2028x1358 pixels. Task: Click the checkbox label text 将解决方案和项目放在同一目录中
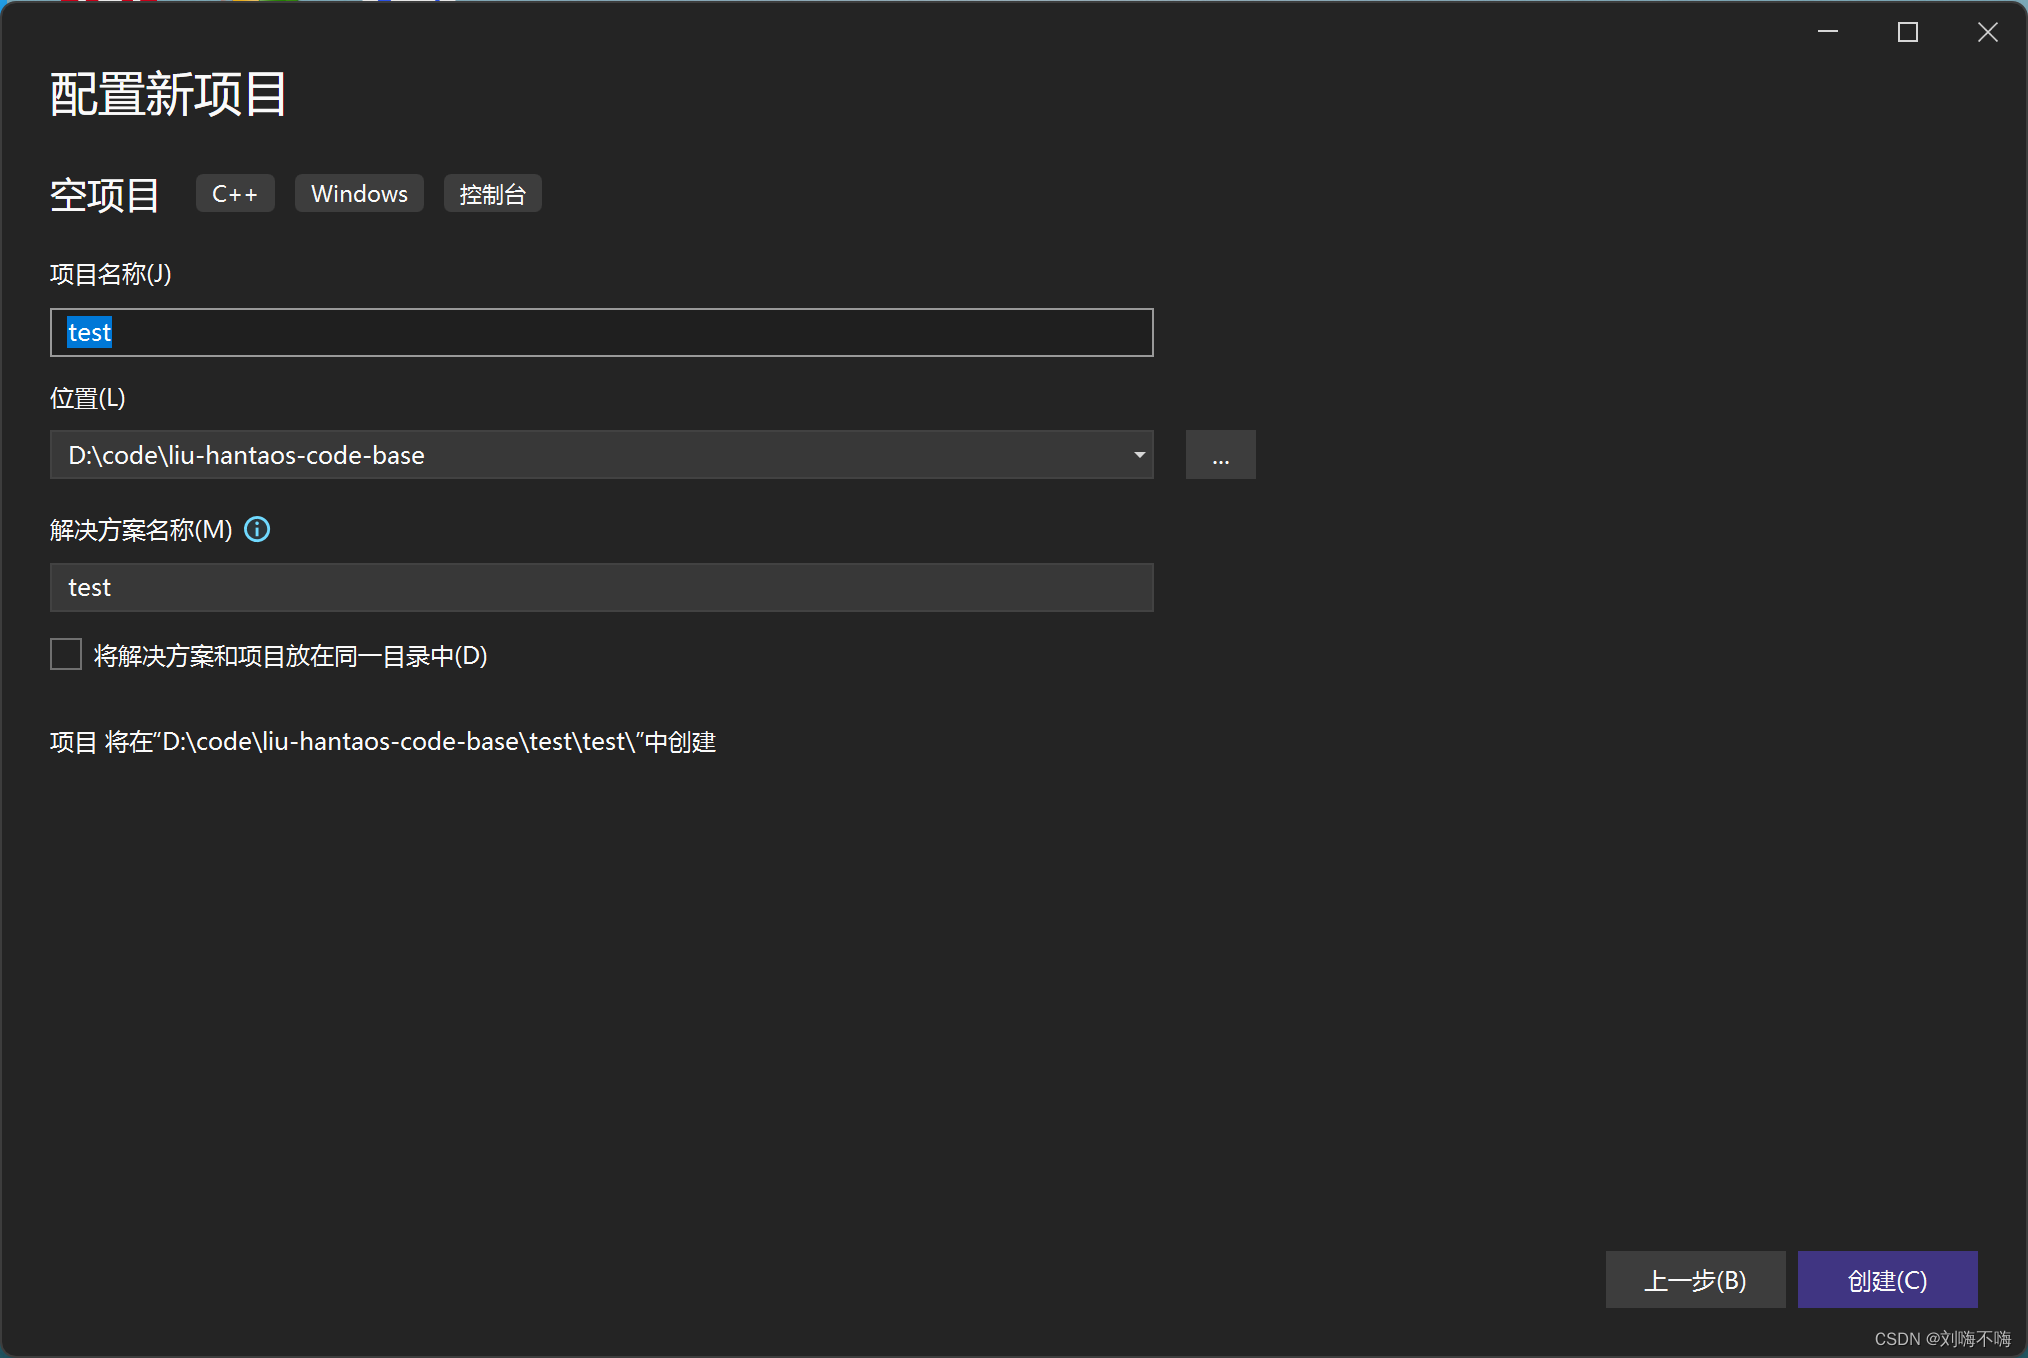pyautogui.click(x=290, y=656)
